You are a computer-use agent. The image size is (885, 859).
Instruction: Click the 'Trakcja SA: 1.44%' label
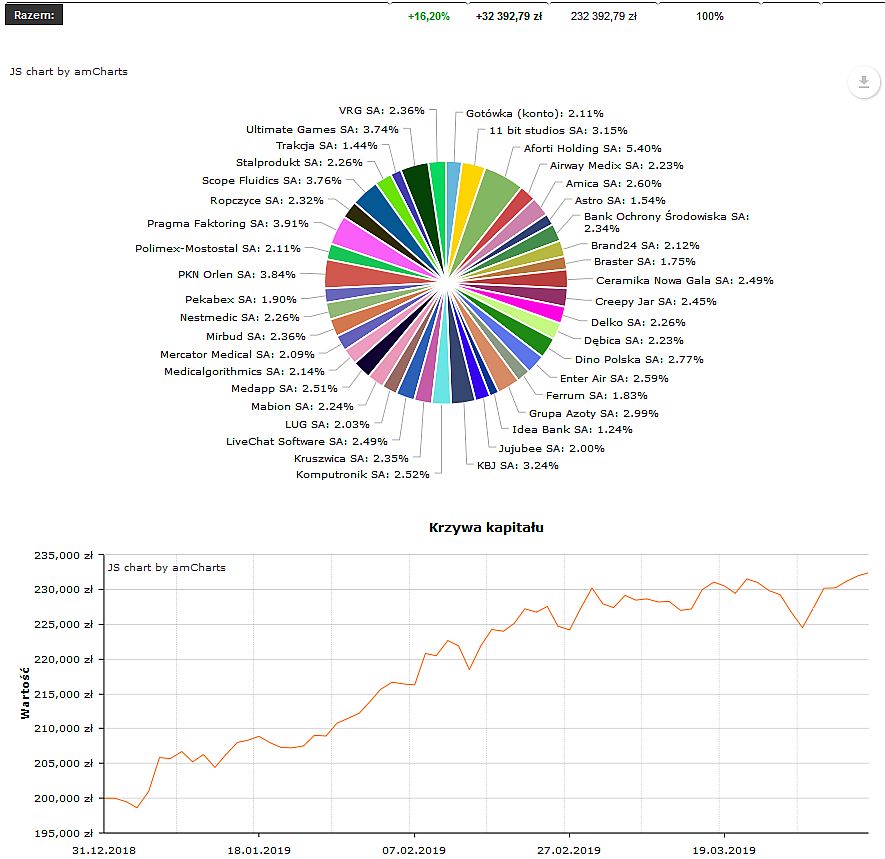click(x=327, y=146)
